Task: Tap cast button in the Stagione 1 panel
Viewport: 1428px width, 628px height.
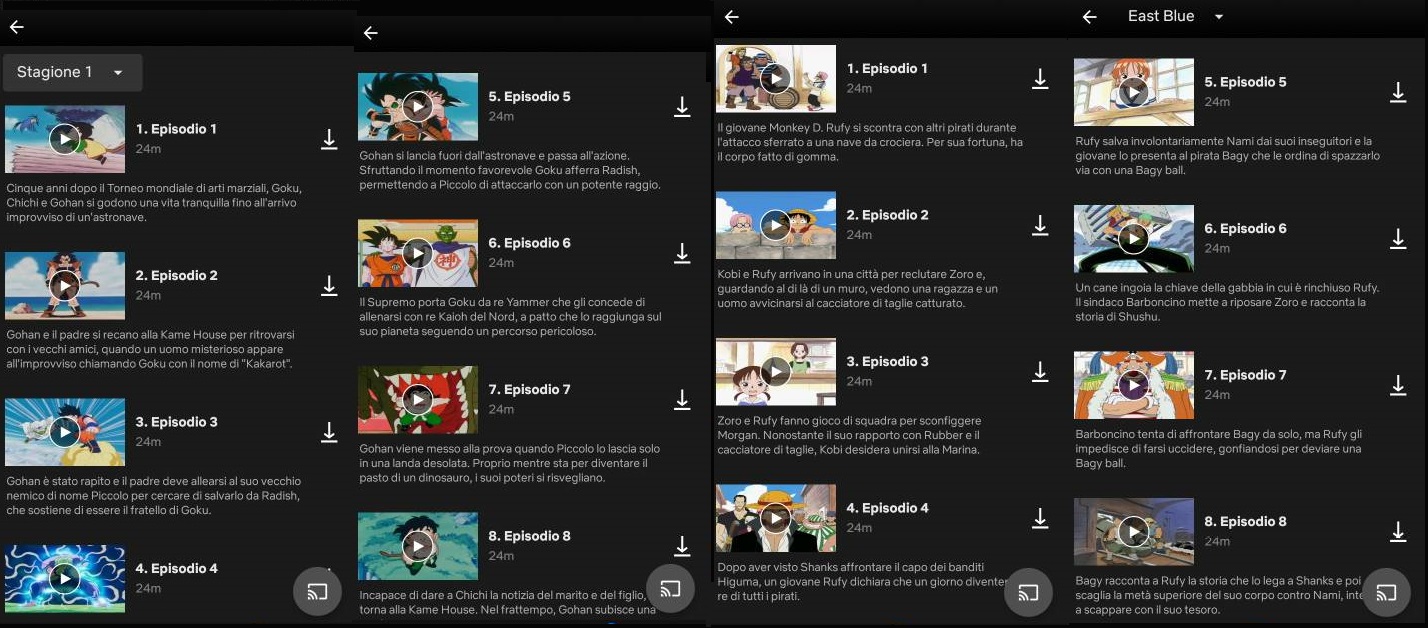Action: pyautogui.click(x=317, y=593)
